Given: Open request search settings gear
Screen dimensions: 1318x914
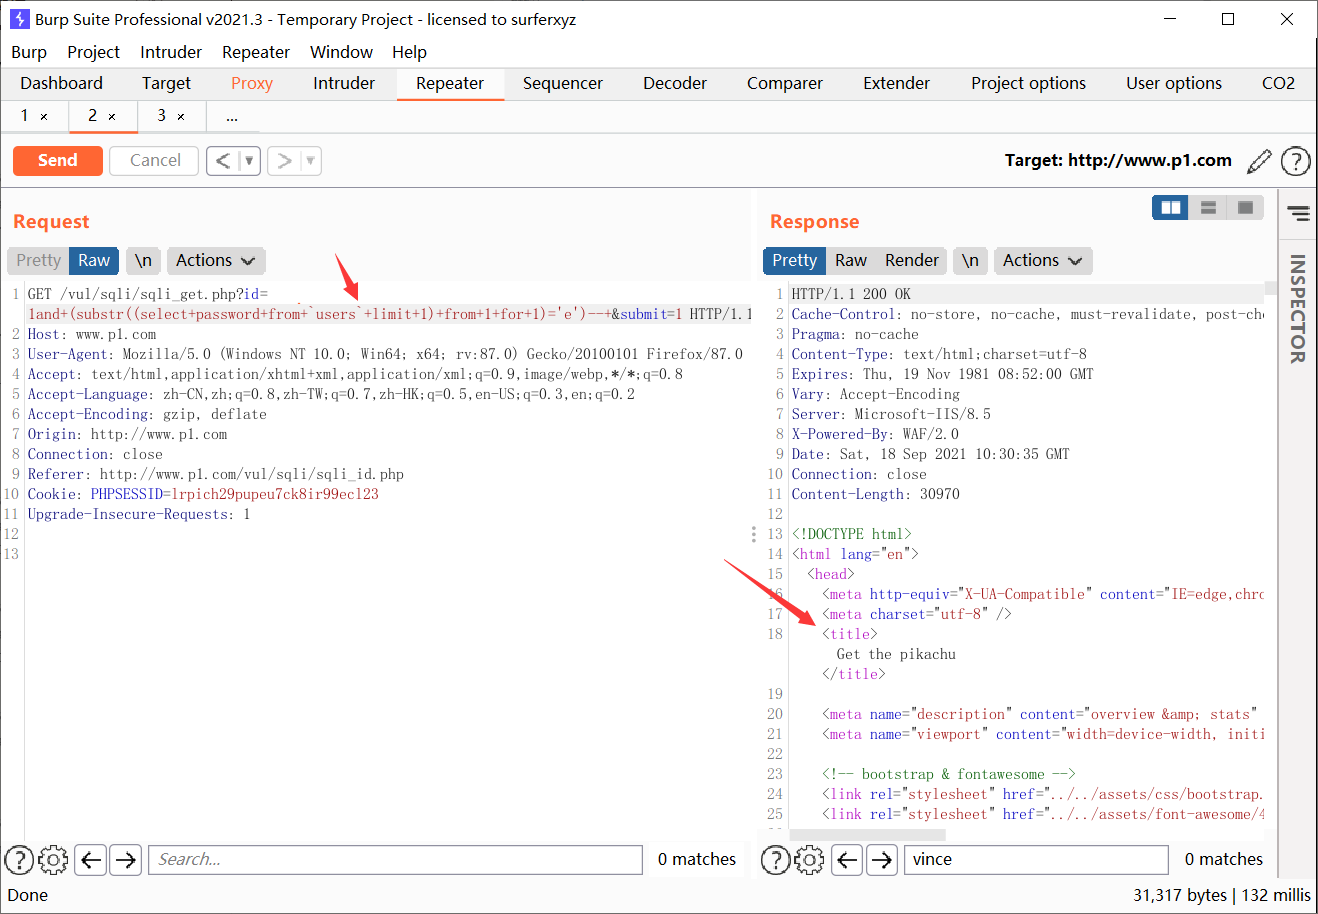Looking at the screenshot, I should point(53,859).
